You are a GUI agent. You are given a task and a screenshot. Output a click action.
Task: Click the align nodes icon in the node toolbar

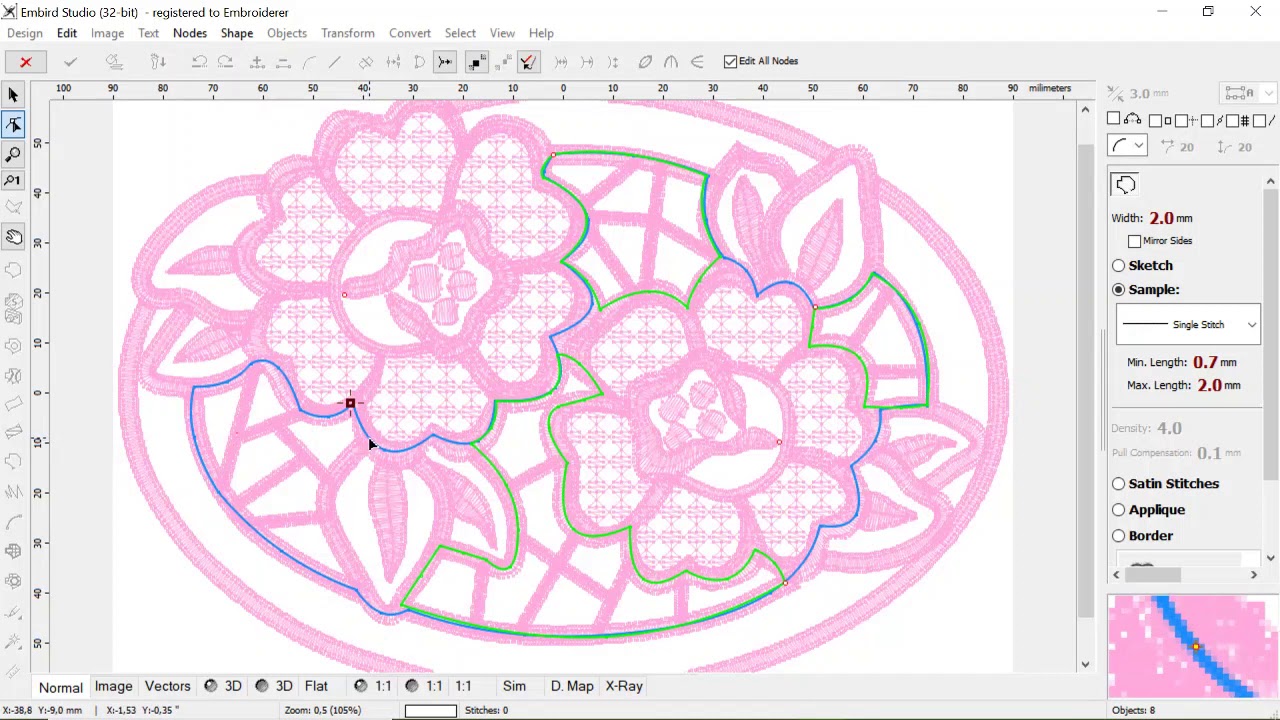pyautogui.click(x=393, y=62)
